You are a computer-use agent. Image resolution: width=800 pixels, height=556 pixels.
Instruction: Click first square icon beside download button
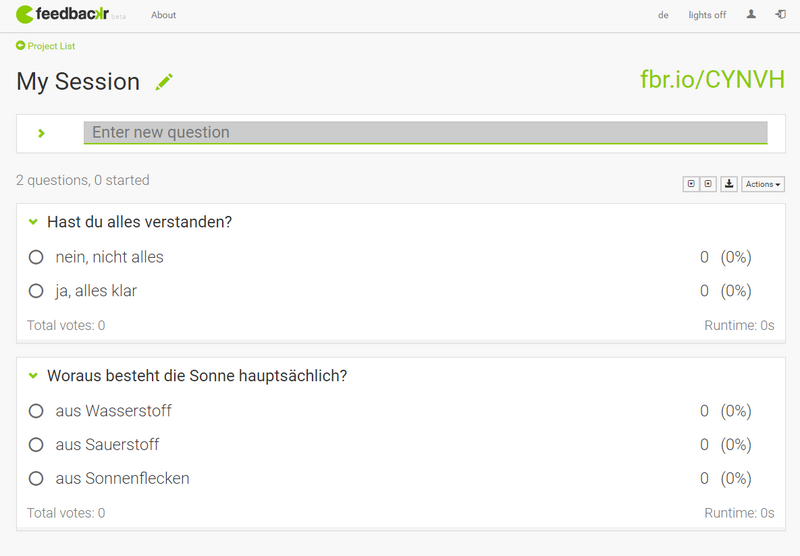pos(691,184)
